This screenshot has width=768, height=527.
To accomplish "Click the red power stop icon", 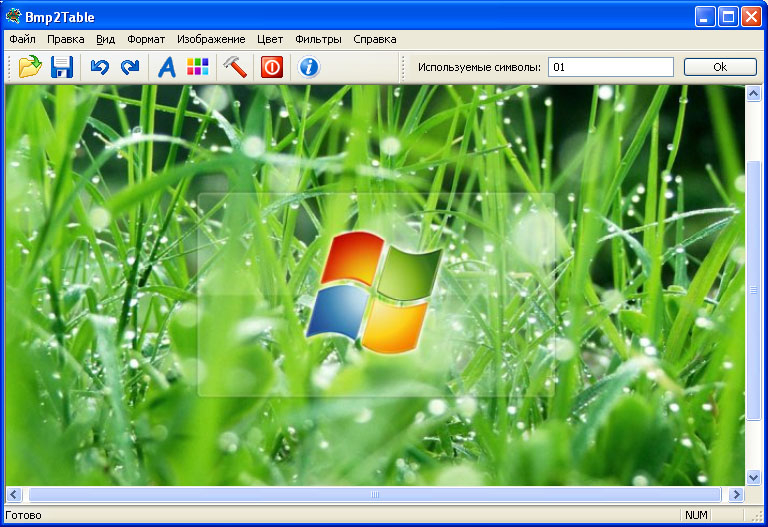I will (x=272, y=67).
